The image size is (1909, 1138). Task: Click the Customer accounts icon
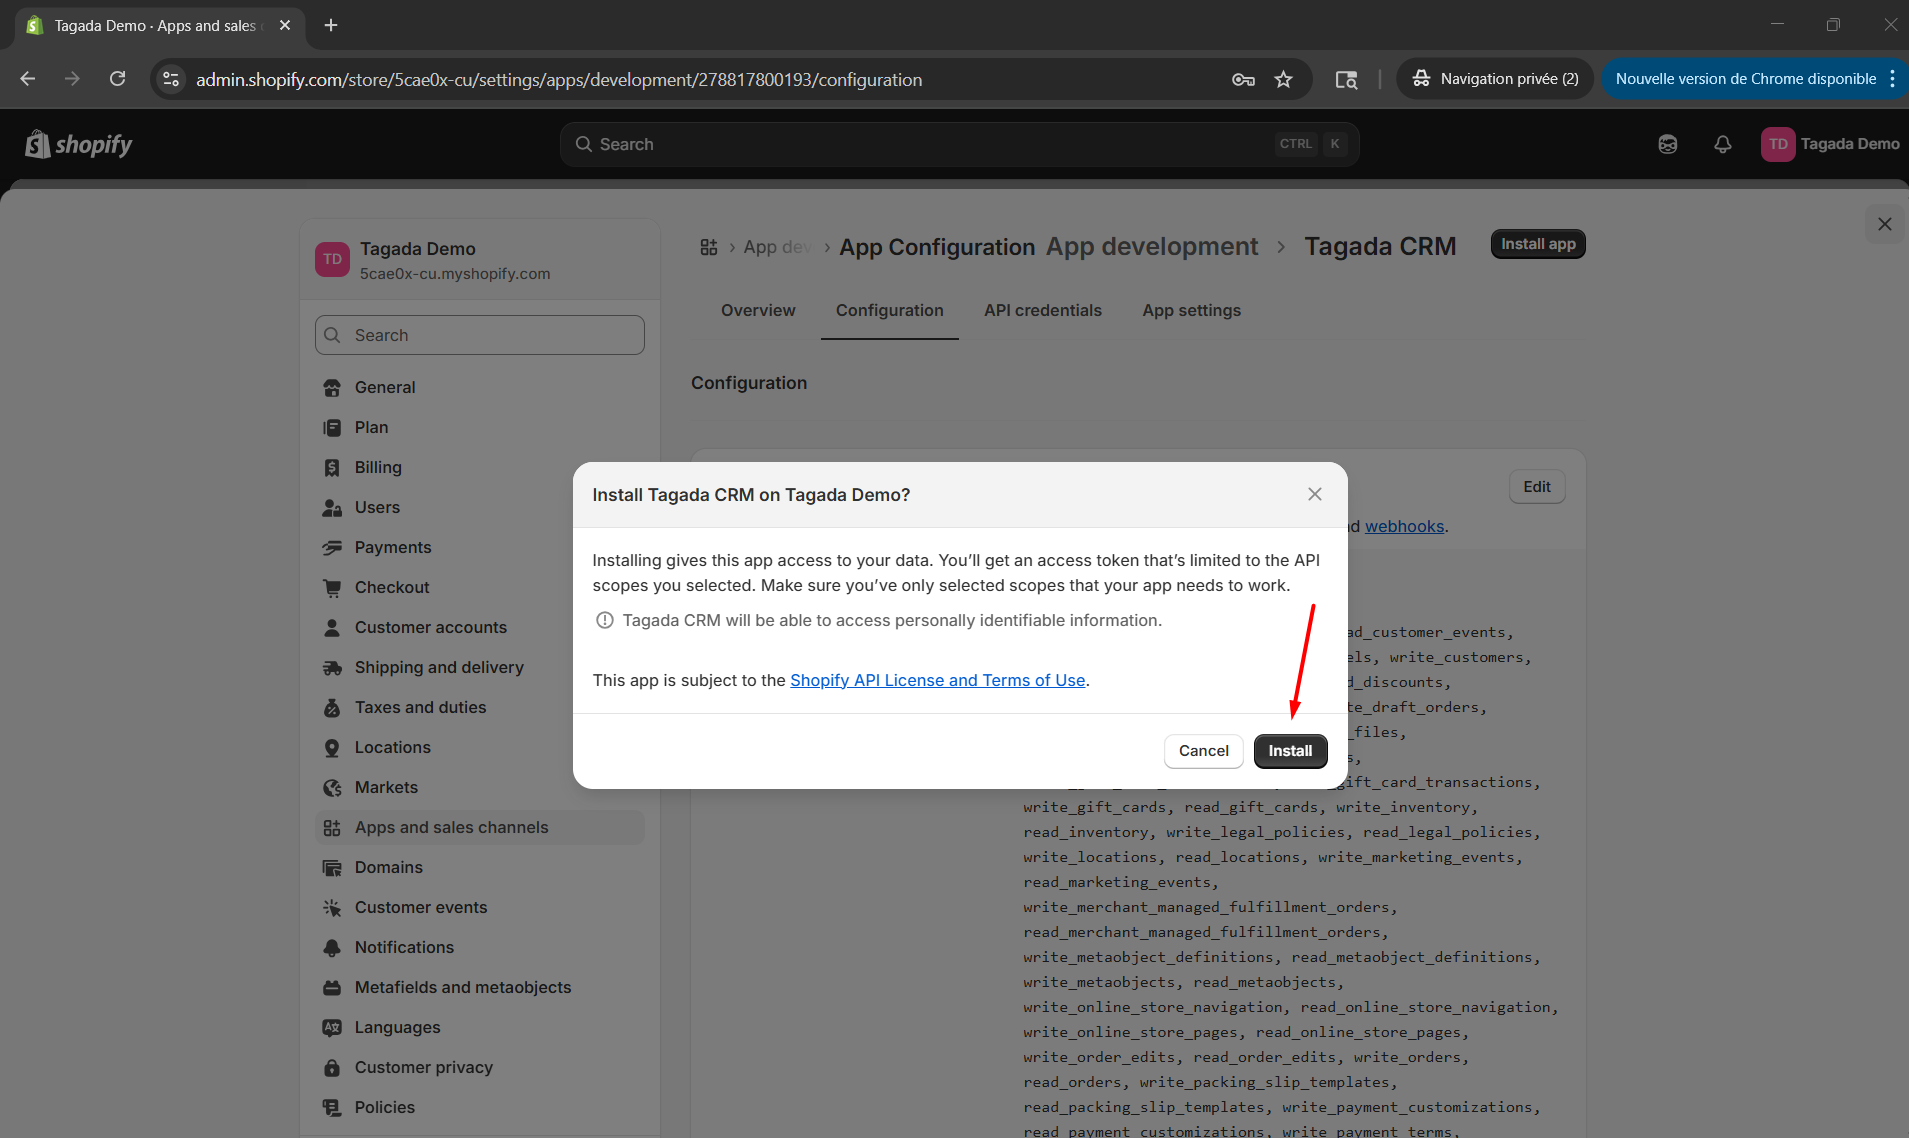[x=332, y=628]
